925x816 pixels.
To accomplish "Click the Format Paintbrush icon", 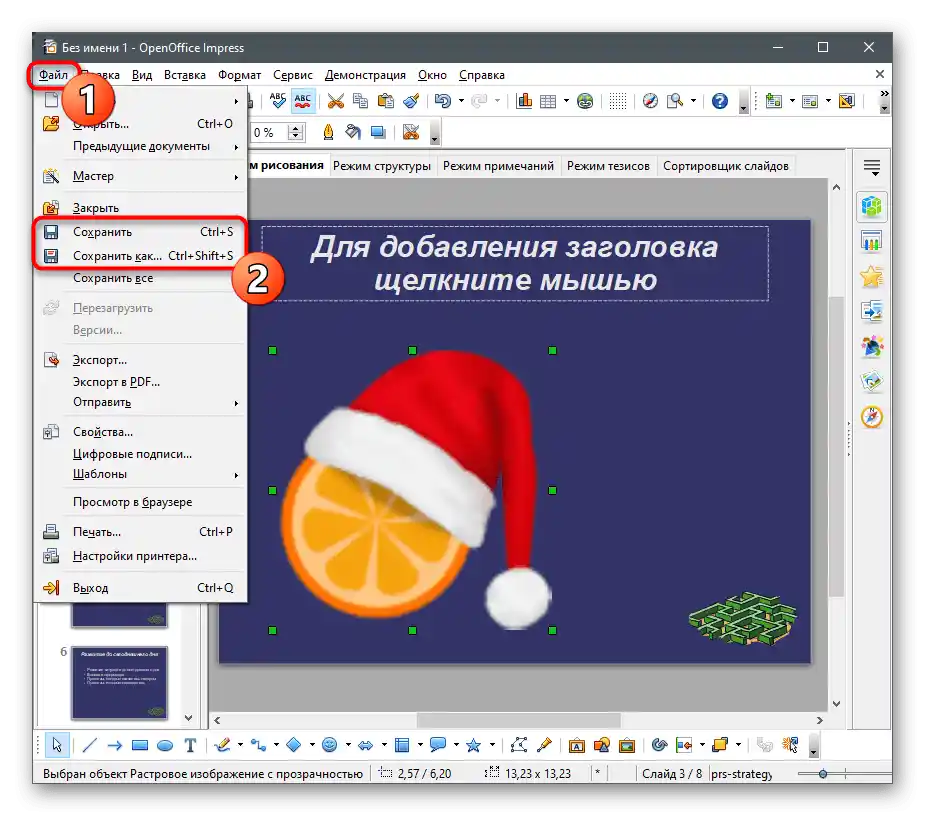I will [411, 101].
